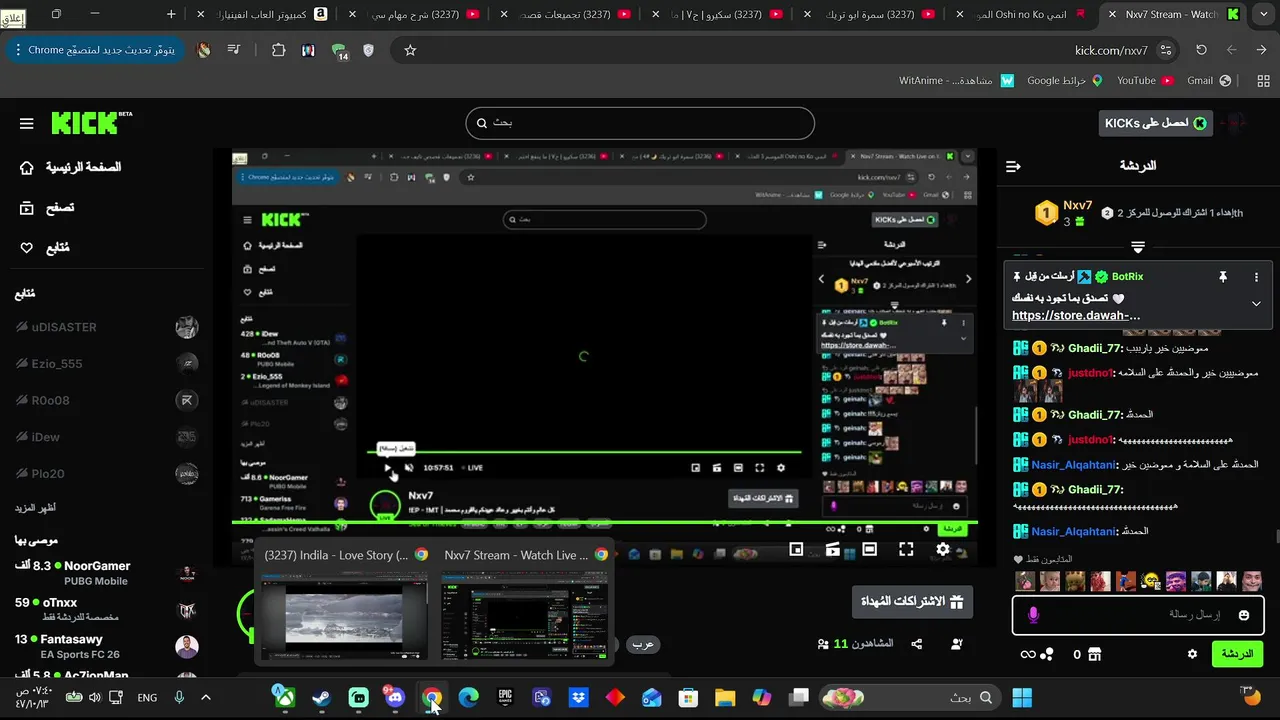This screenshot has width=1280, height=720.
Task: Open Plo20 channel in followed list
Action: [107, 474]
